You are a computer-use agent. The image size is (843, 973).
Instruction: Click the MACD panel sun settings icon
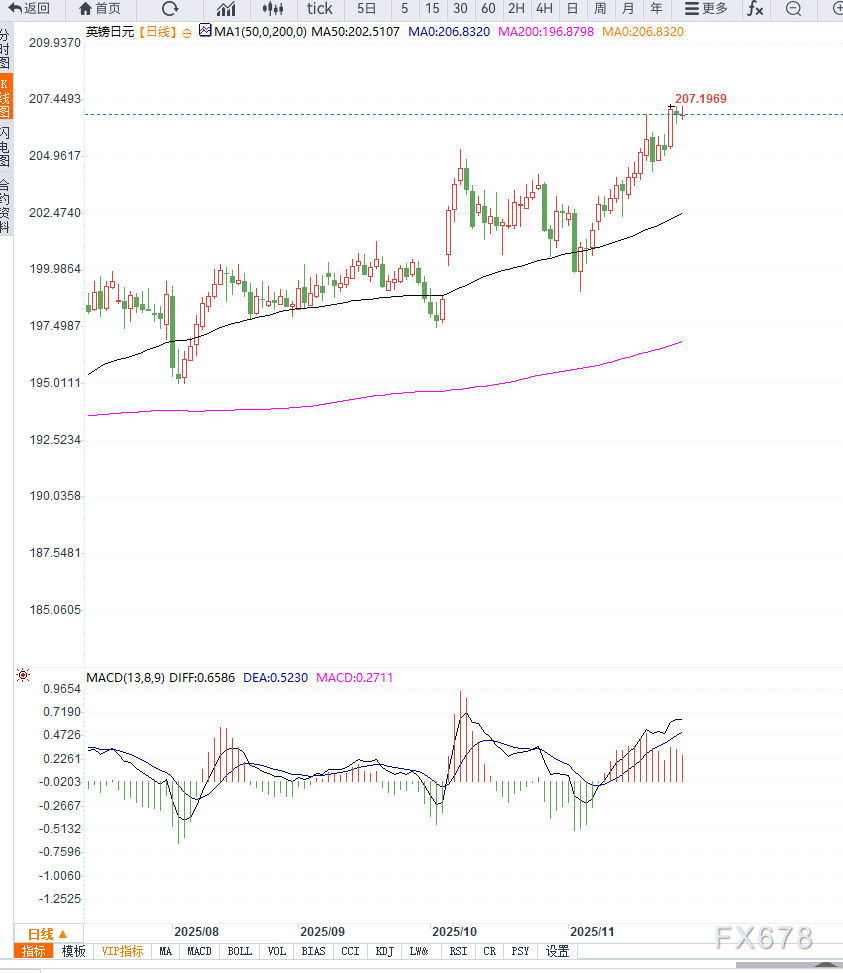23,676
